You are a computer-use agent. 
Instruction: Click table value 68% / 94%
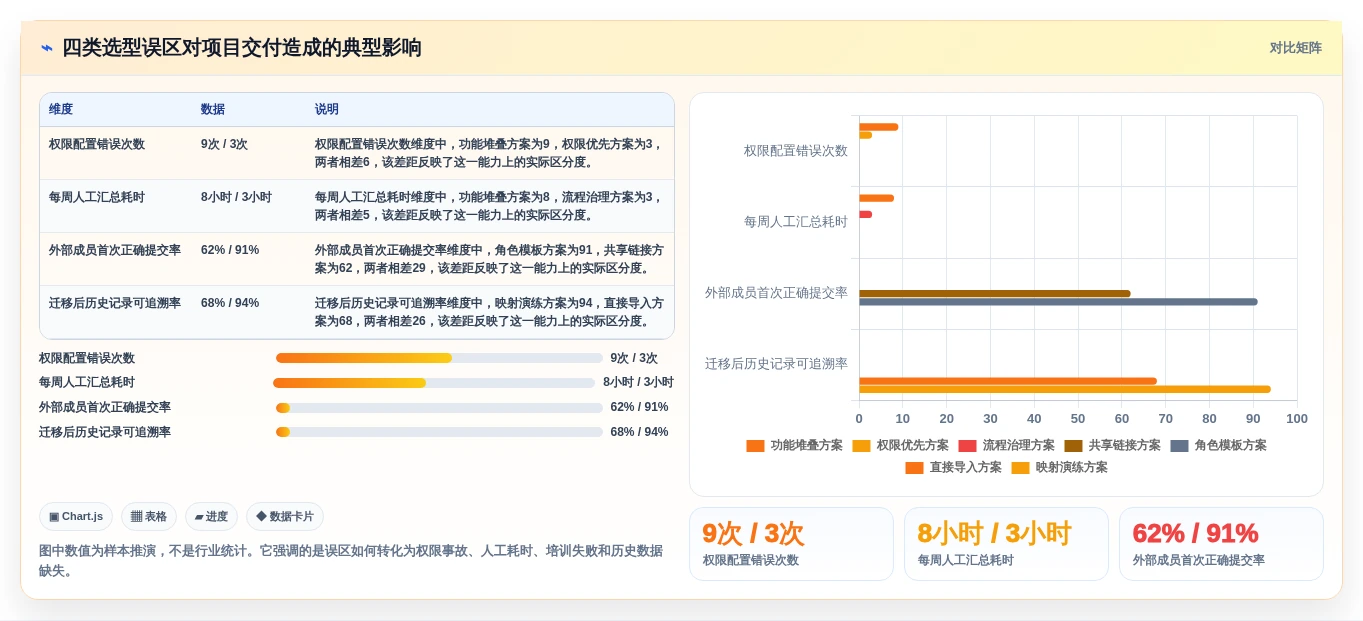click(x=230, y=303)
